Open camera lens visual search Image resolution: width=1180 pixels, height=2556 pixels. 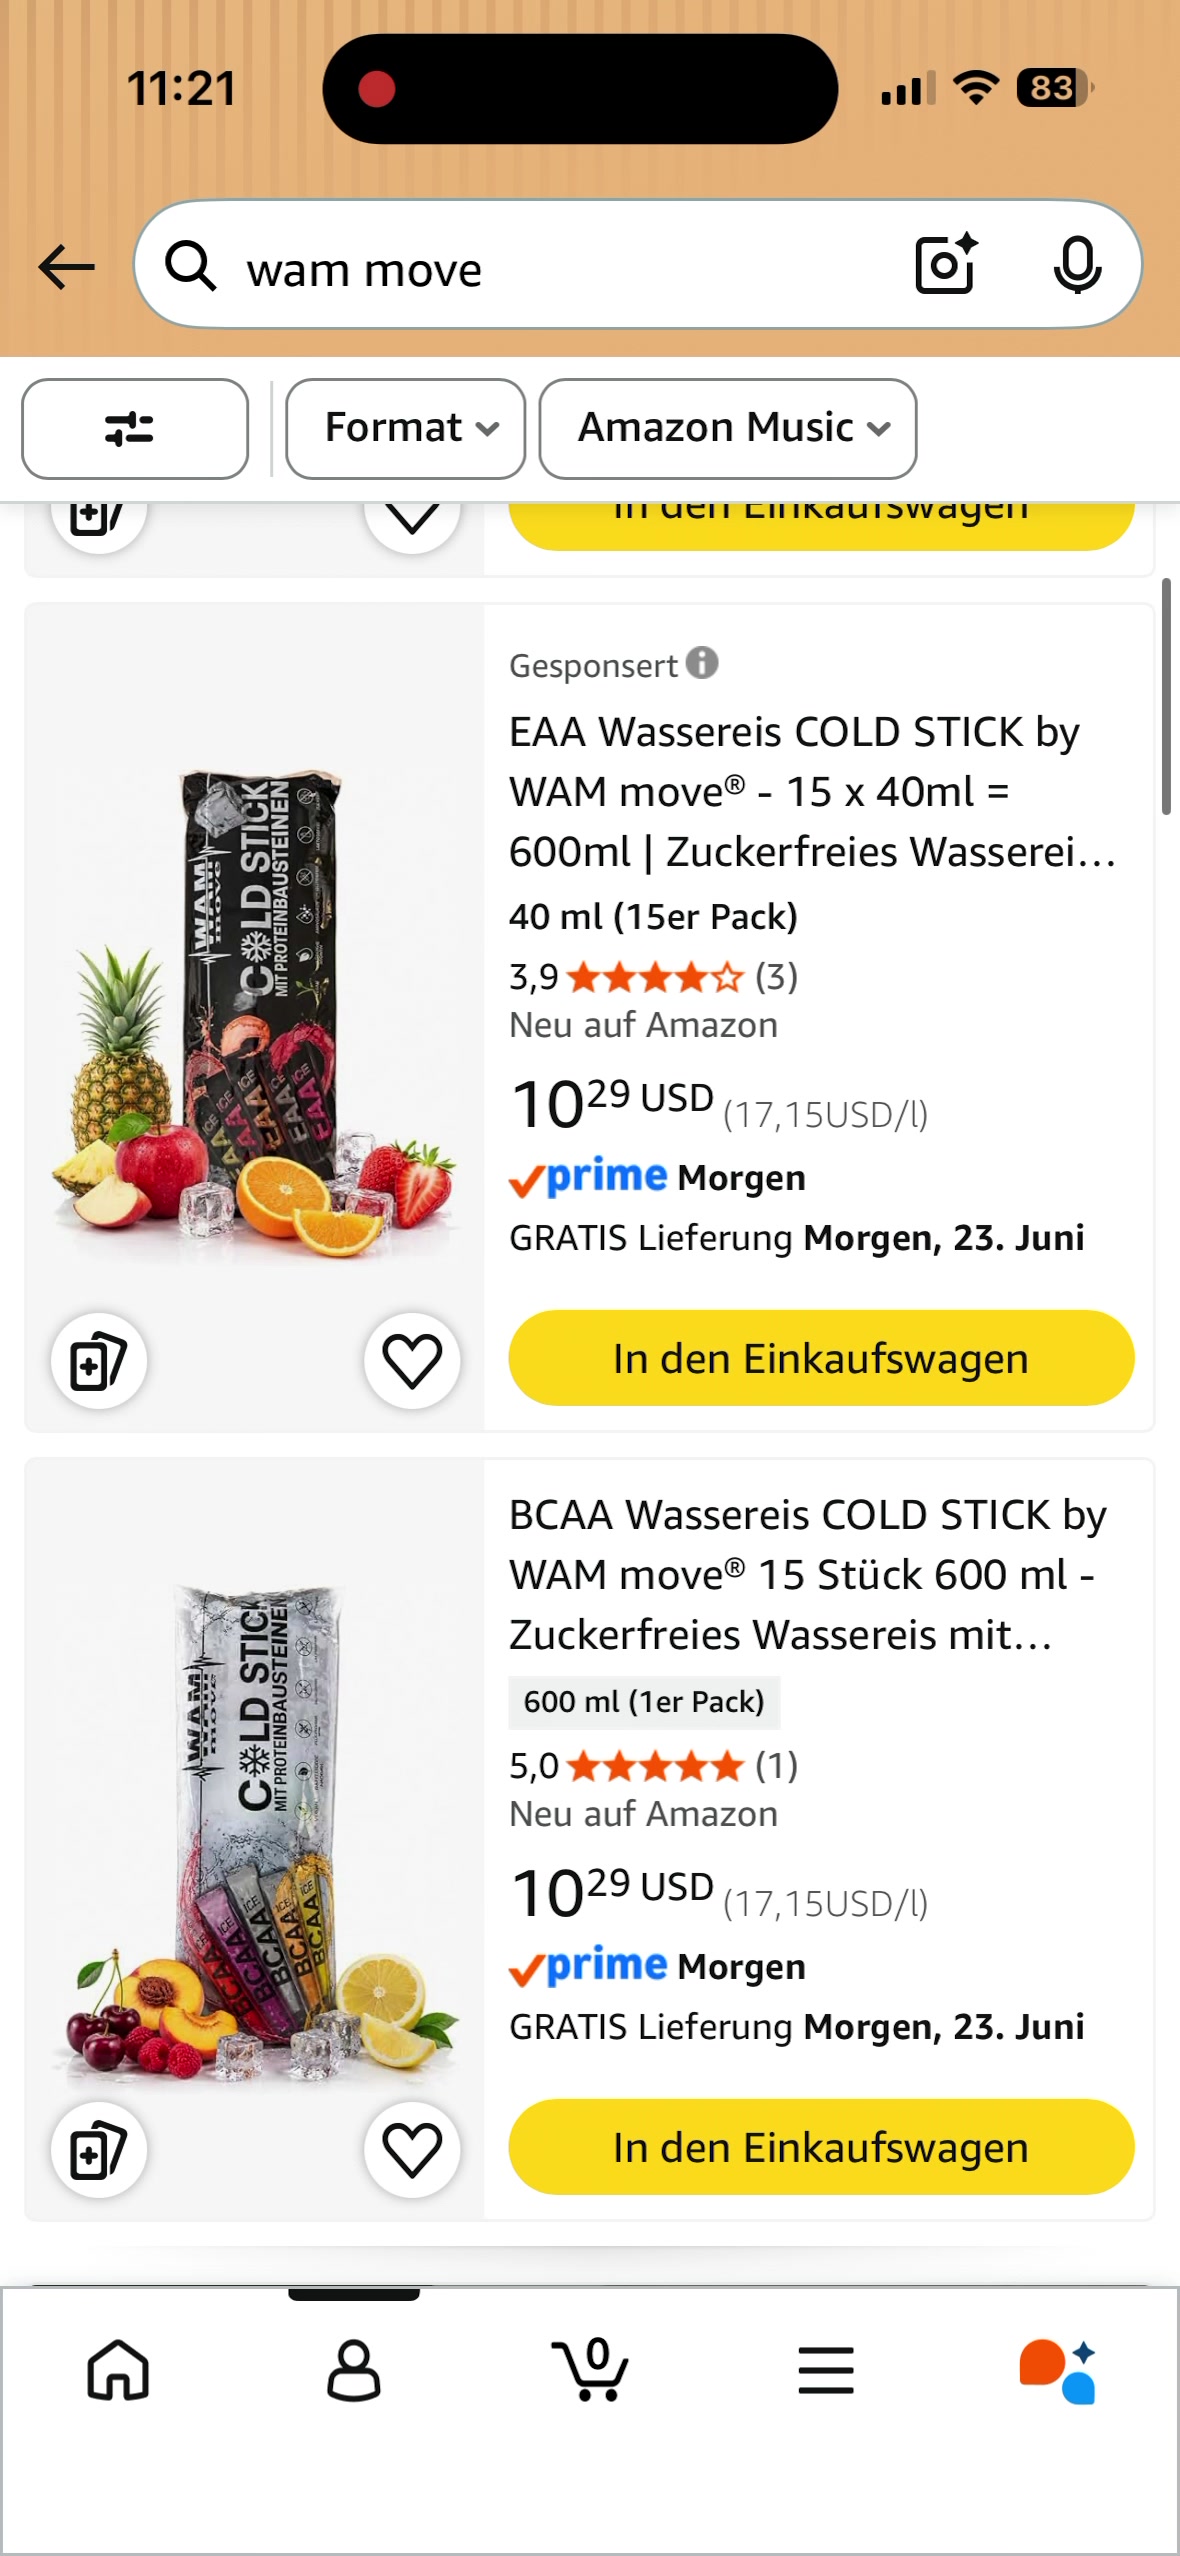coord(945,264)
